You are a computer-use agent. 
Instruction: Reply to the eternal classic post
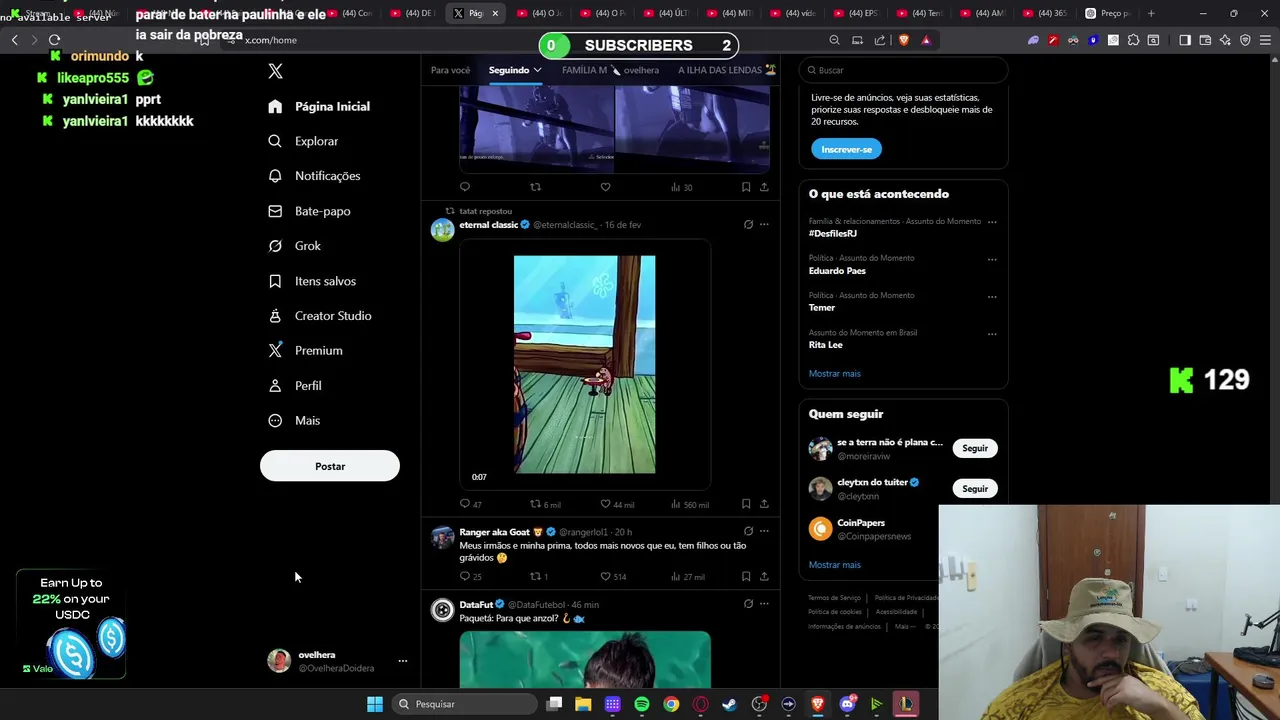[x=465, y=504]
